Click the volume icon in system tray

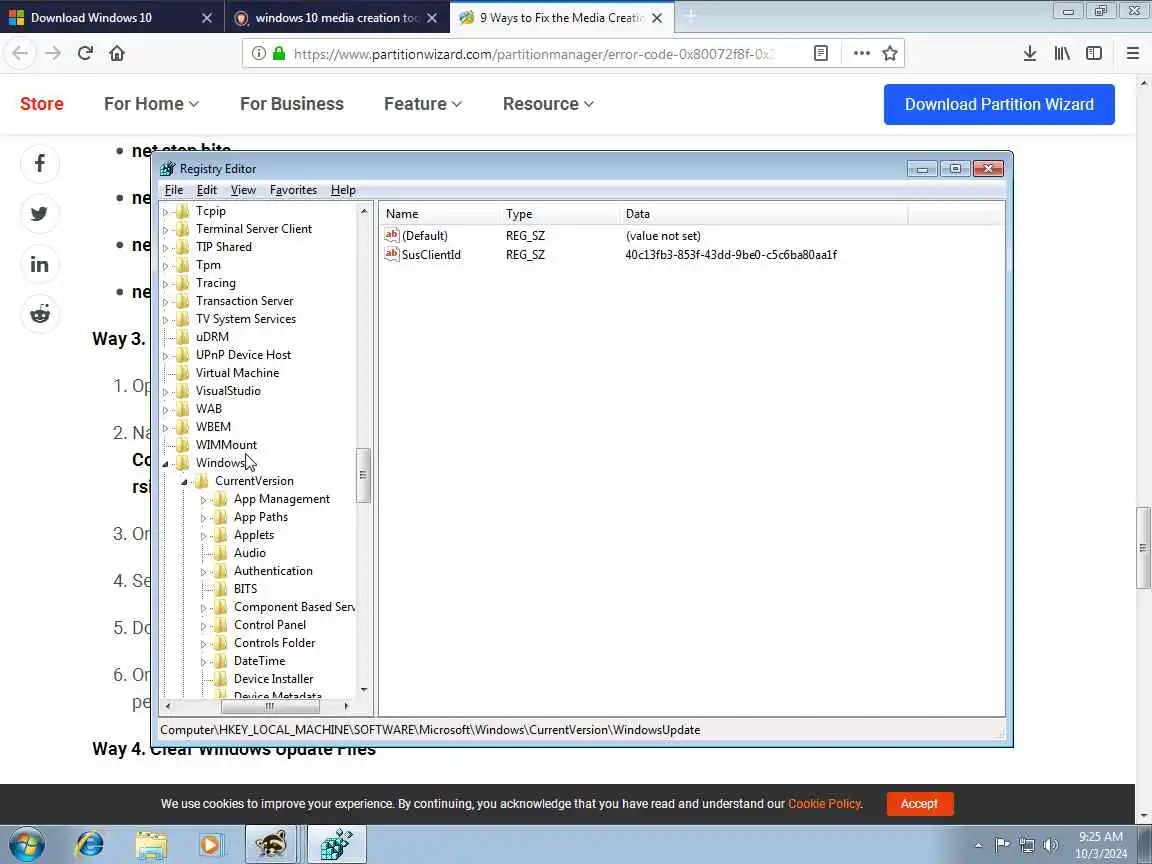1051,845
